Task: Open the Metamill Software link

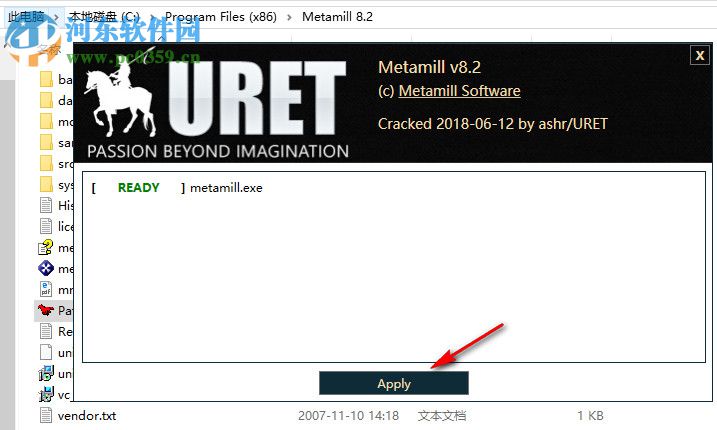Action: pos(459,91)
